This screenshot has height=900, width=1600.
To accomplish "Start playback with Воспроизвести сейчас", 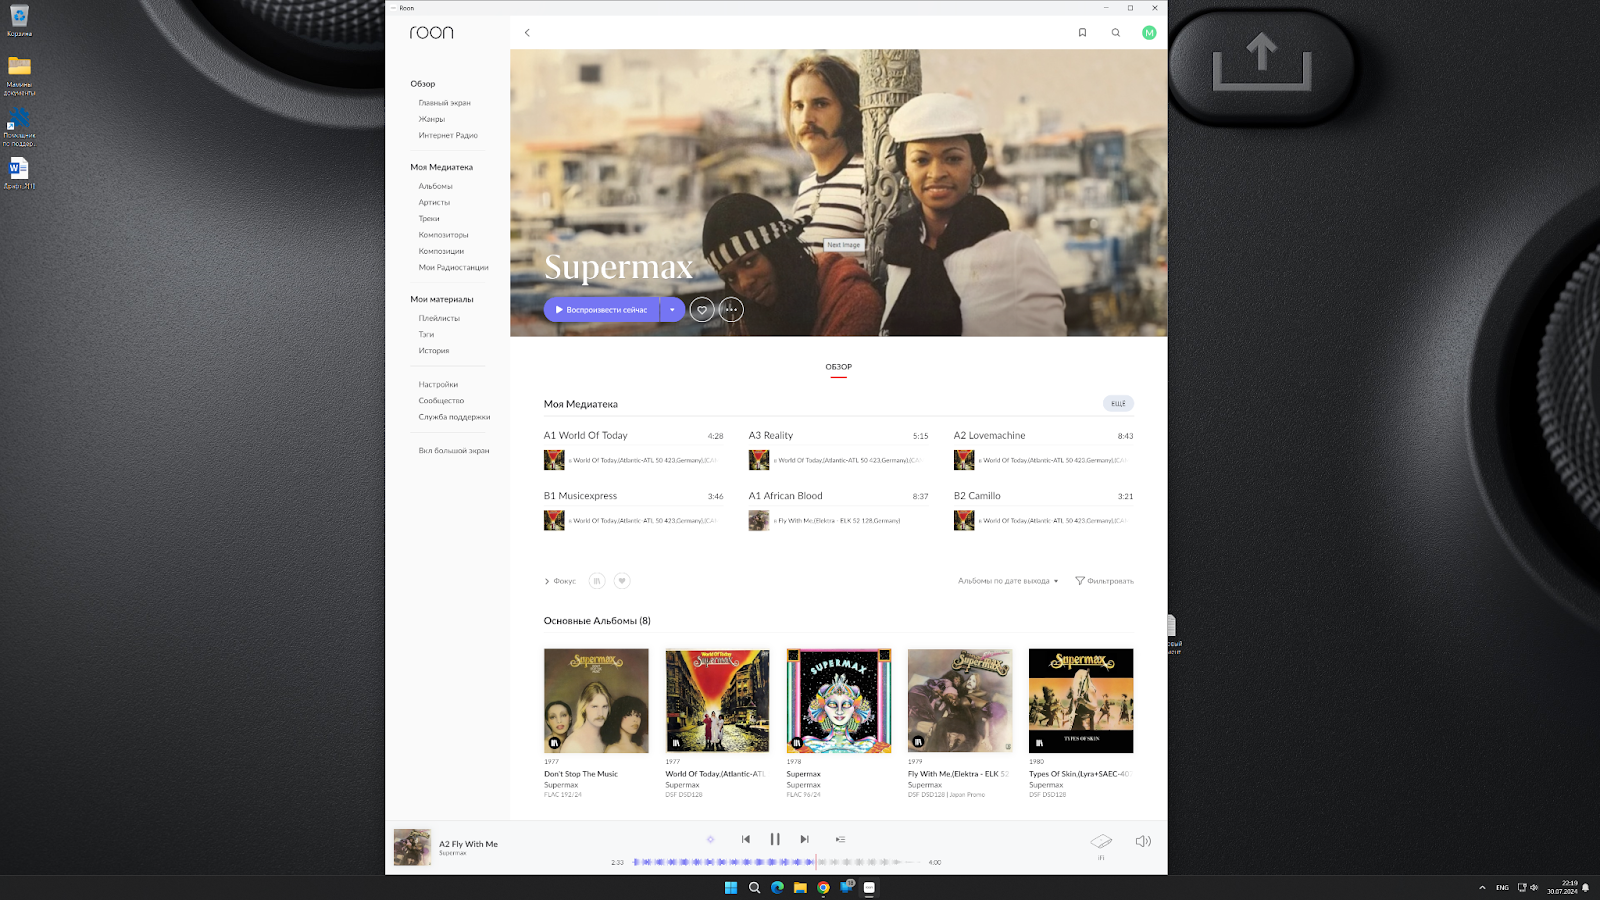I will tap(602, 310).
